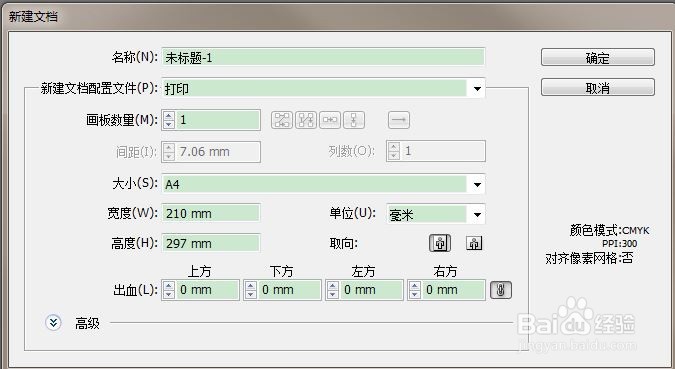The height and width of the screenshot is (369, 675).
Task: Click the right-to-left layout arrow icon
Action: tap(399, 120)
